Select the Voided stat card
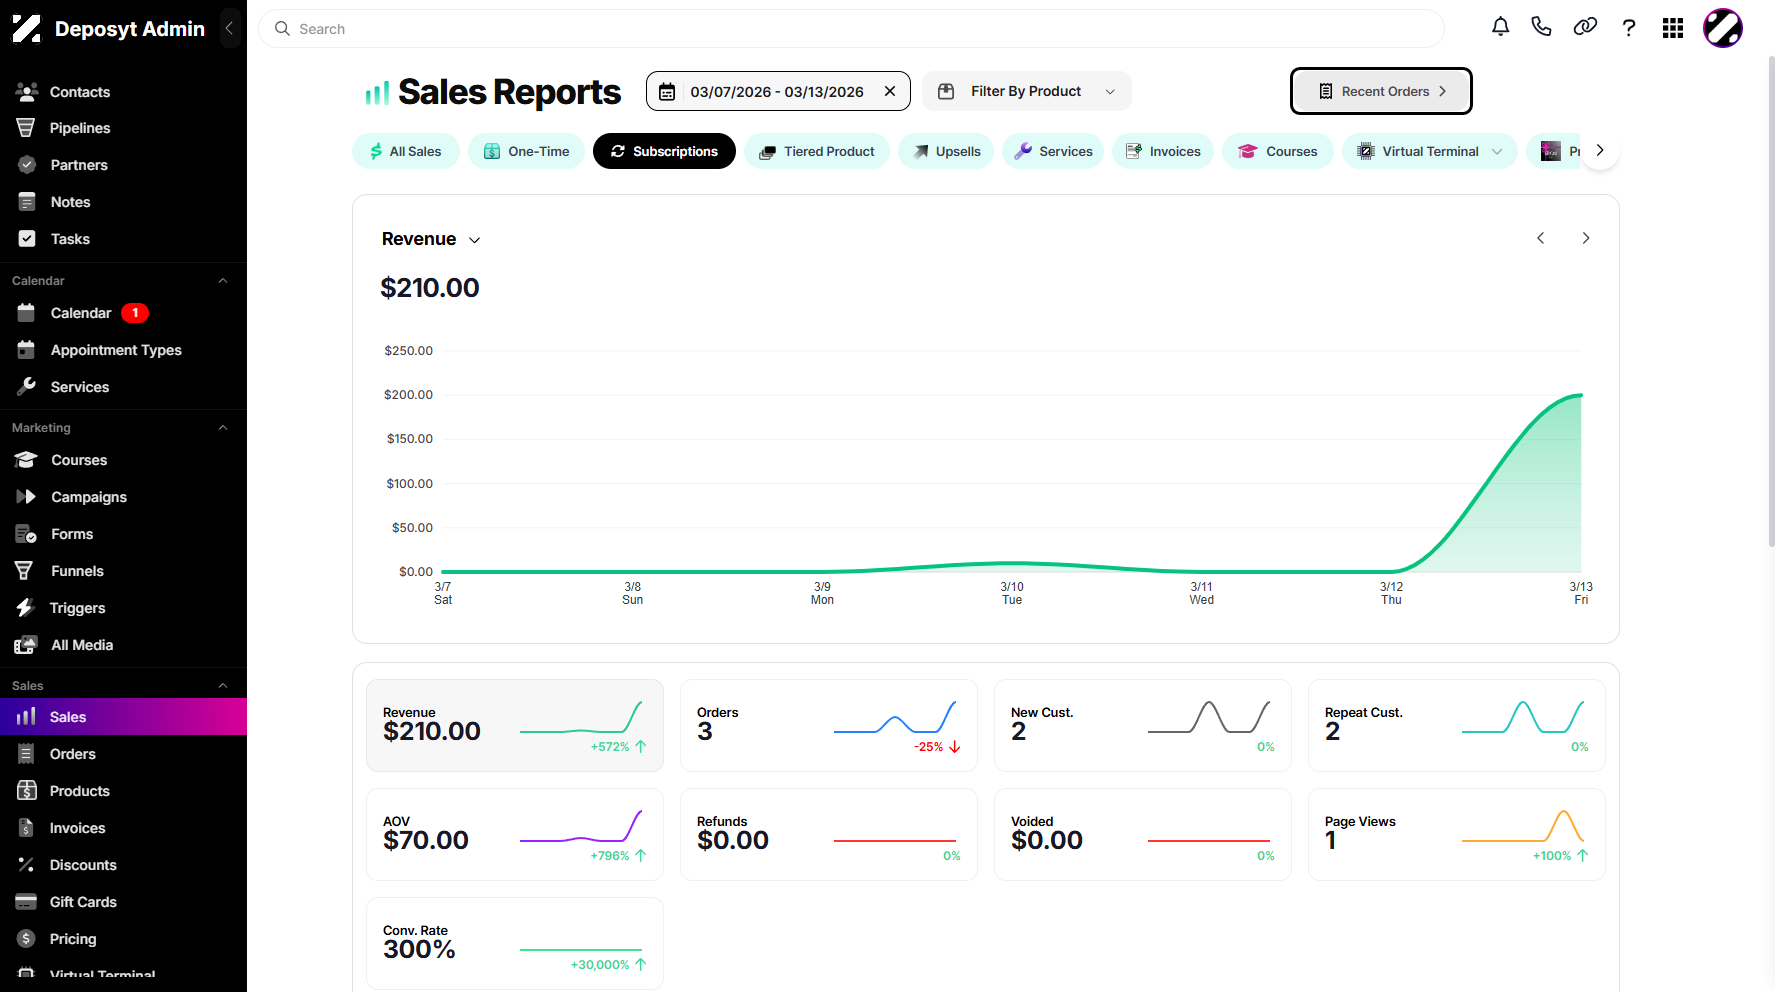1775x992 pixels. pos(1143,835)
